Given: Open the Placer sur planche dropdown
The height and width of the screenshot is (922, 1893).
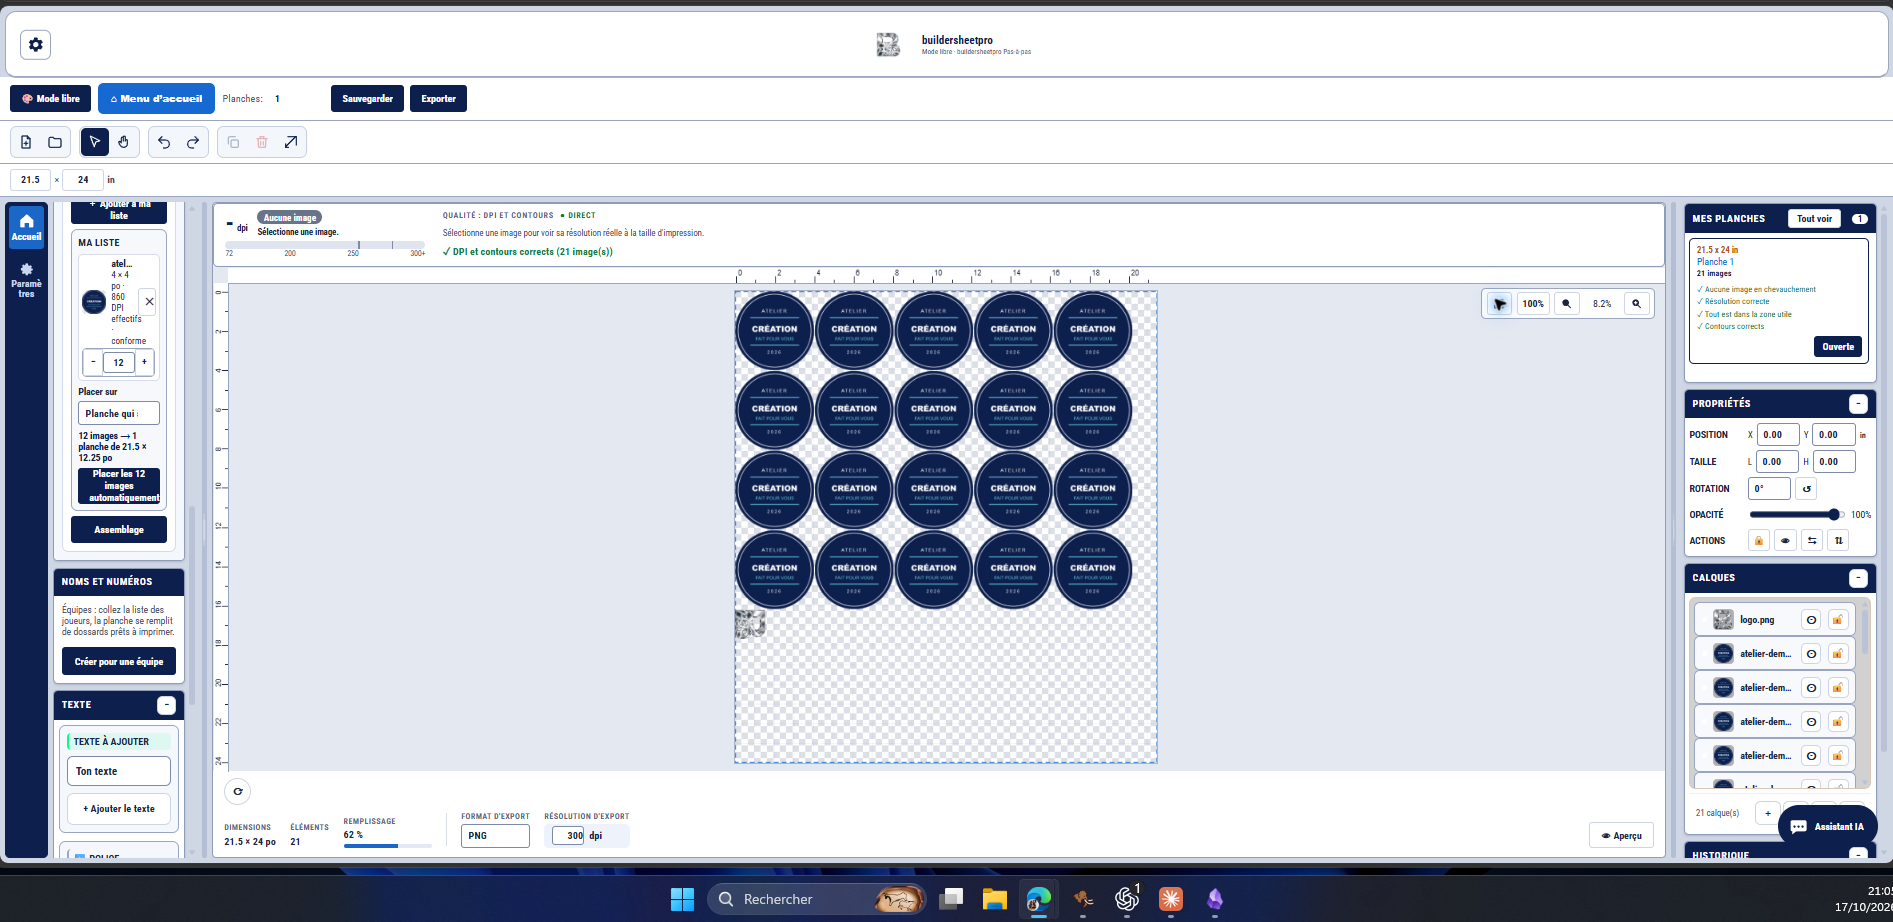Looking at the screenshot, I should pyautogui.click(x=119, y=413).
